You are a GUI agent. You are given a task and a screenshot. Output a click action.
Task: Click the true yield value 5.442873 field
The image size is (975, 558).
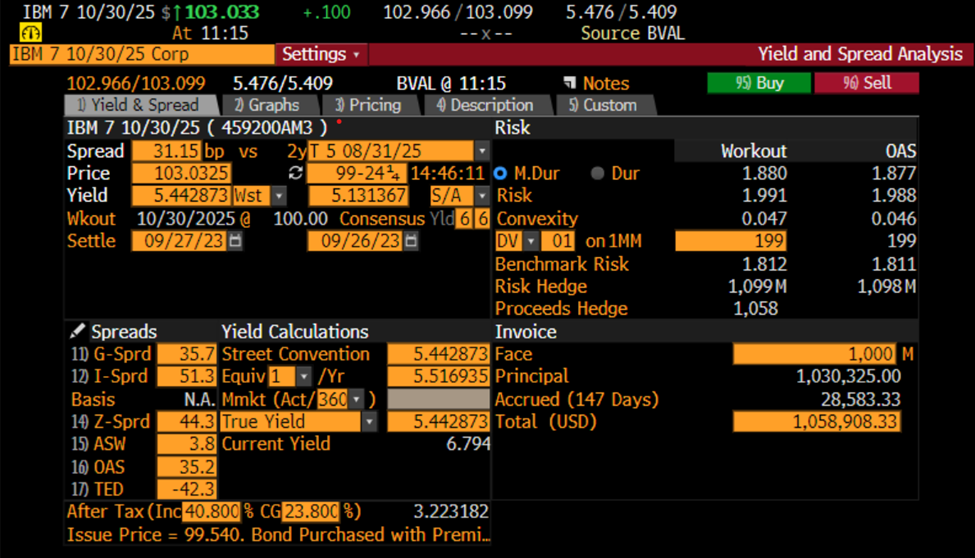(x=438, y=422)
